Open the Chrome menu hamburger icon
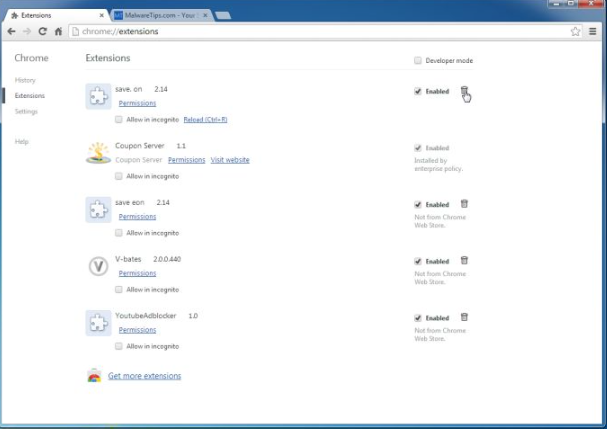The width and height of the screenshot is (608, 429). click(593, 32)
